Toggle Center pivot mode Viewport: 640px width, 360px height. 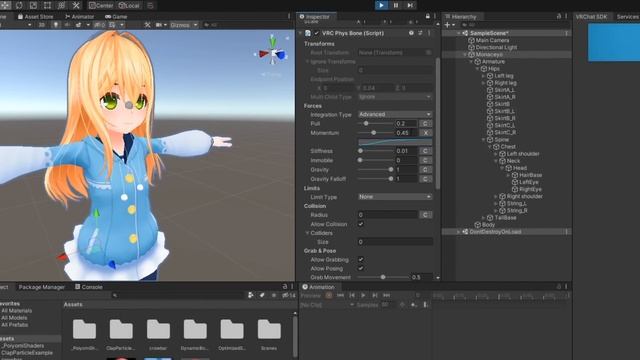point(101,5)
